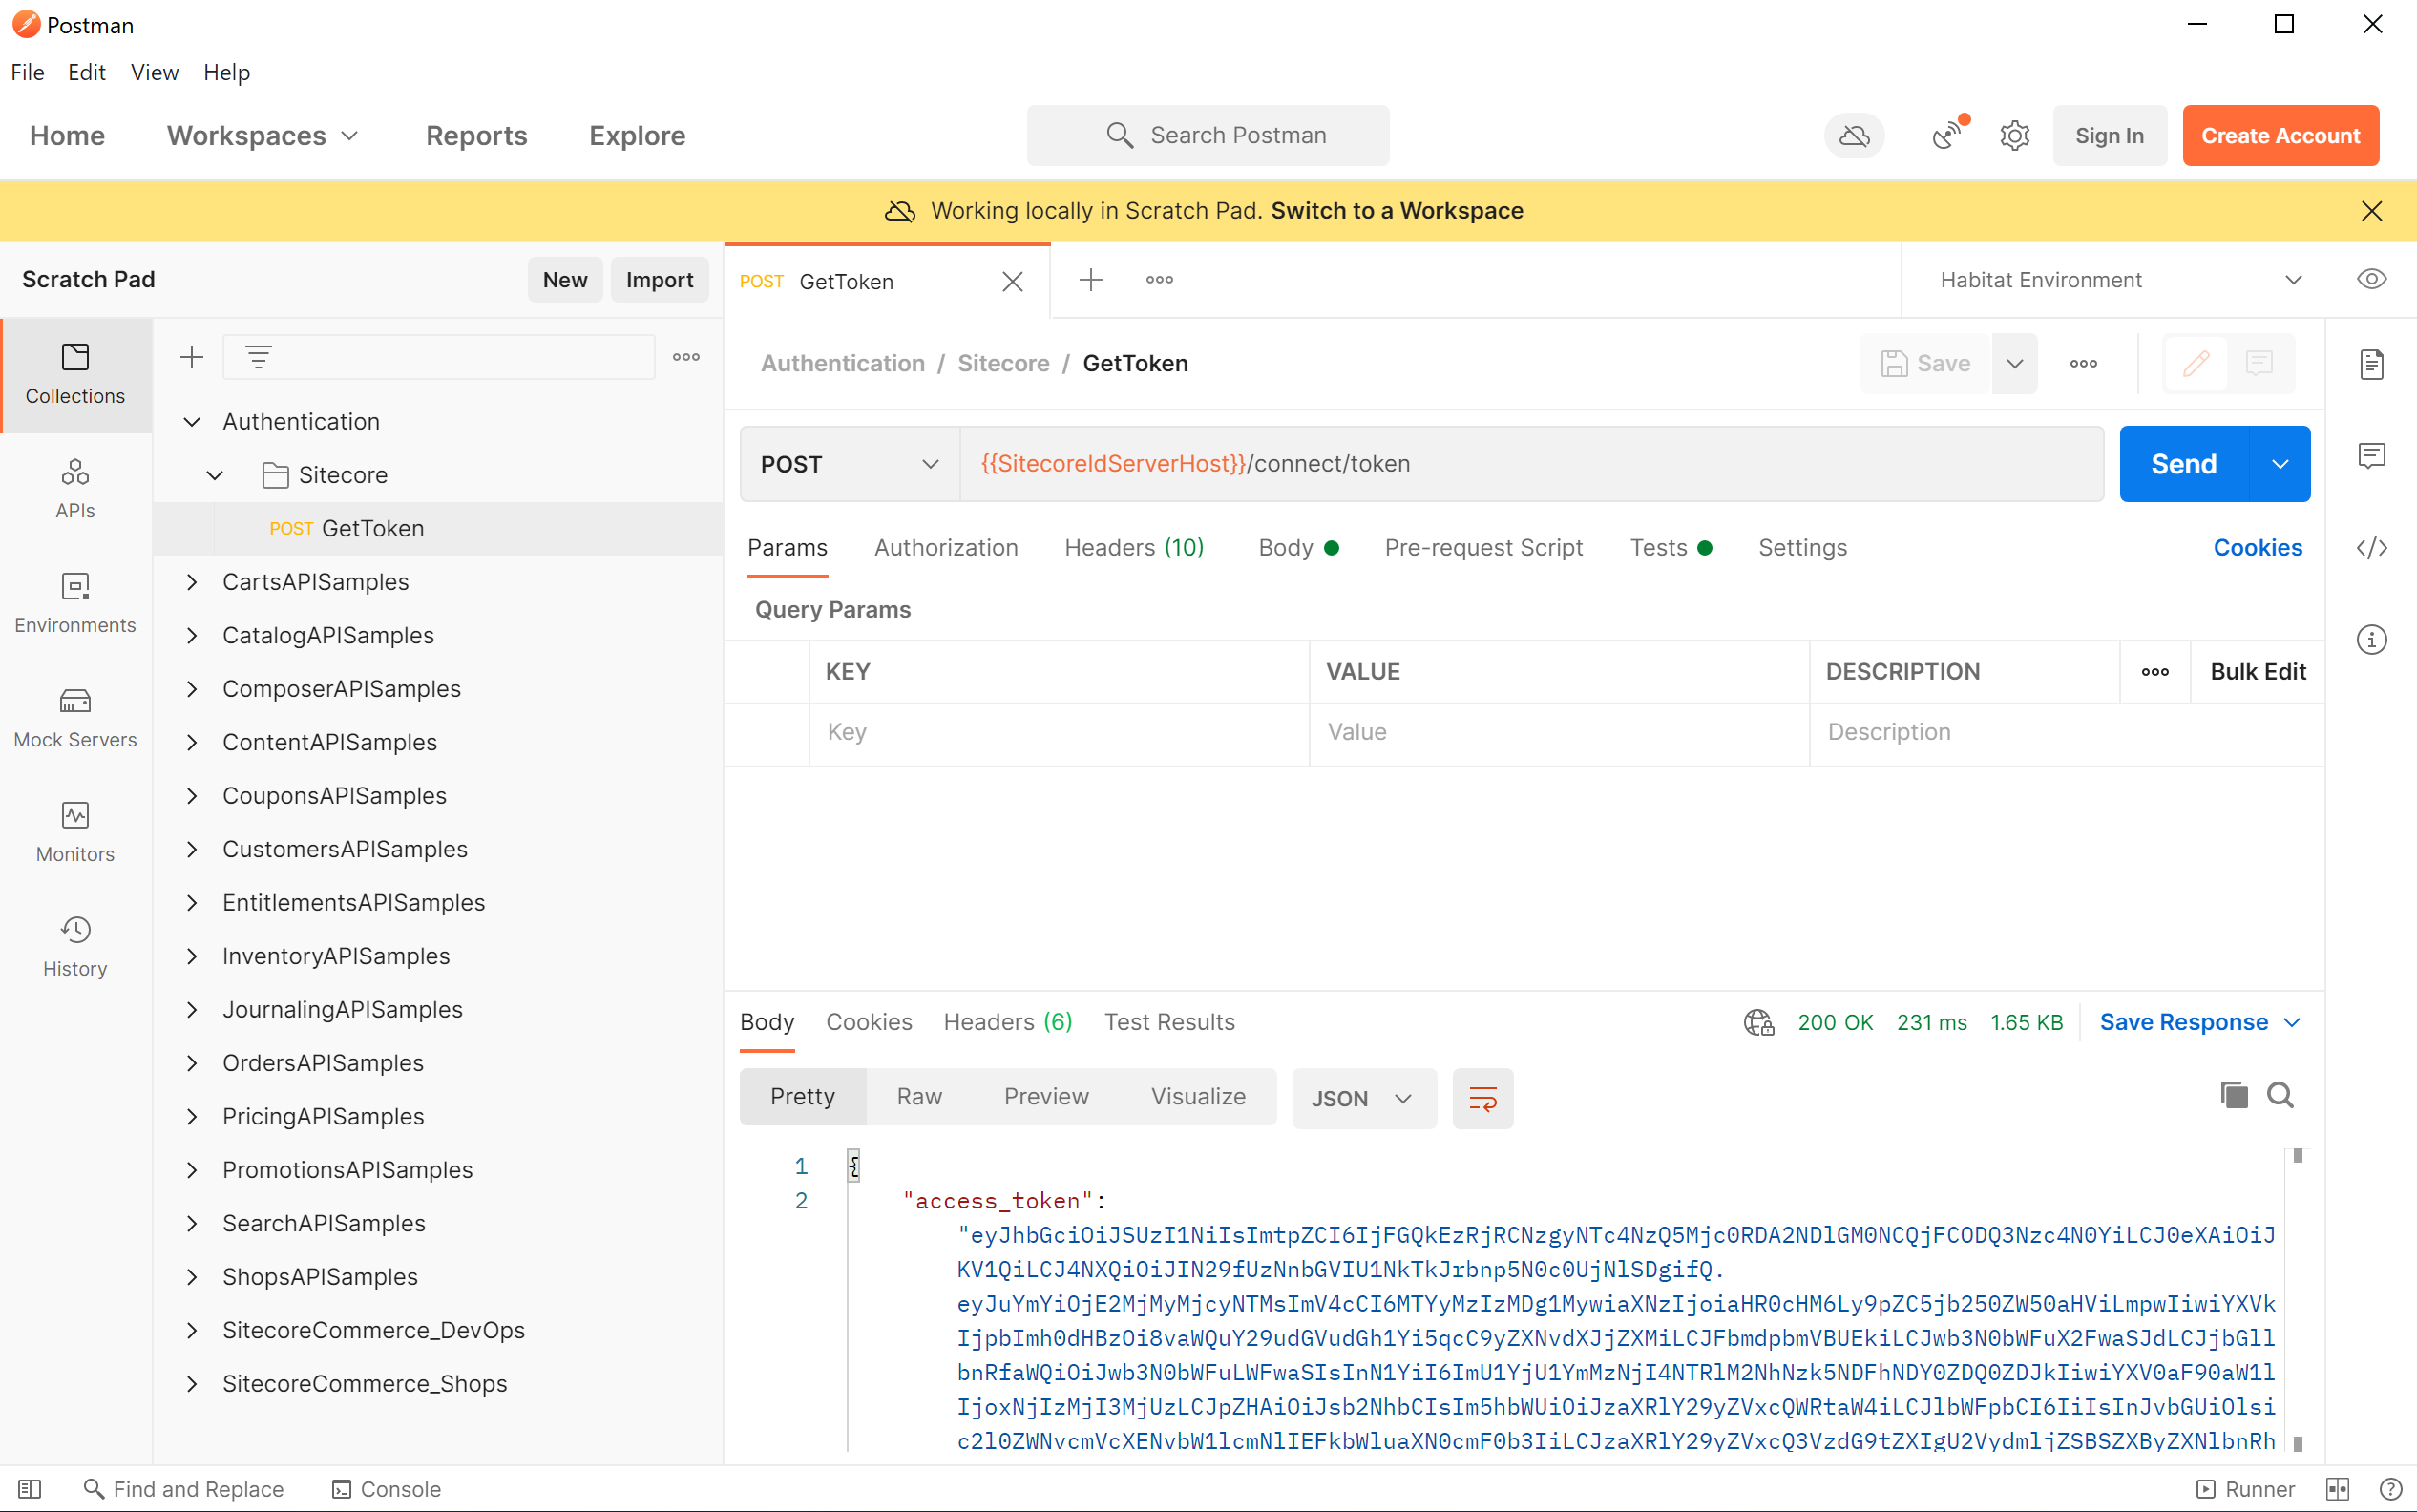Image resolution: width=2417 pixels, height=1512 pixels.
Task: Click Bulk Edit in query params
Action: tap(2257, 672)
